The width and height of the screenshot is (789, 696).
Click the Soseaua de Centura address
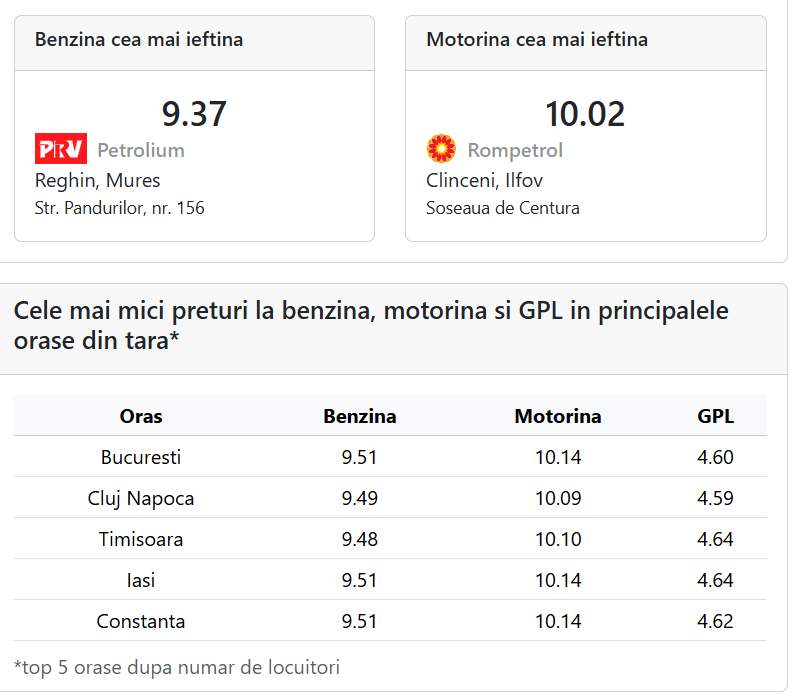click(503, 208)
